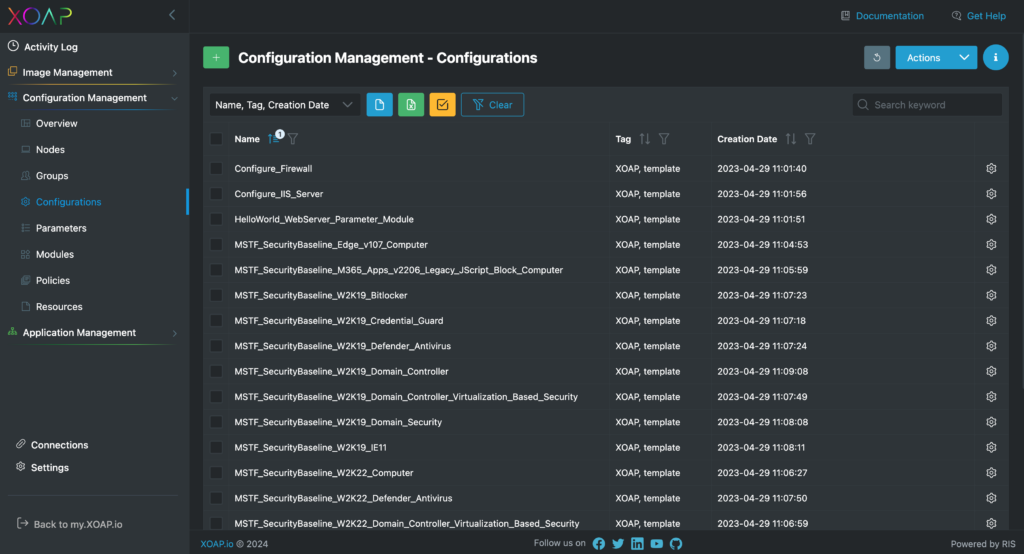Click the yellow select-all checkmark icon

(x=442, y=105)
